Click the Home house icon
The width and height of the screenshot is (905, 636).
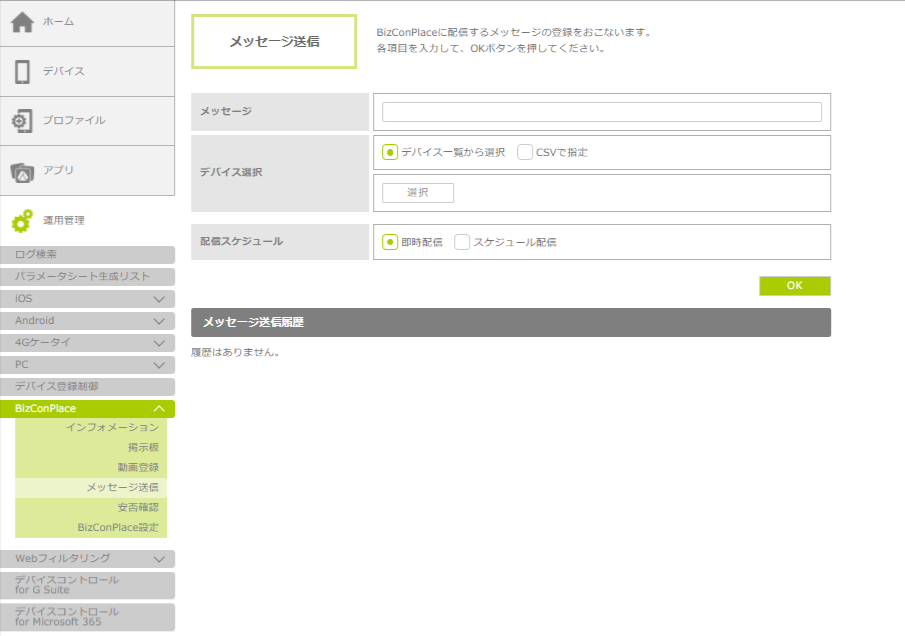(x=22, y=22)
